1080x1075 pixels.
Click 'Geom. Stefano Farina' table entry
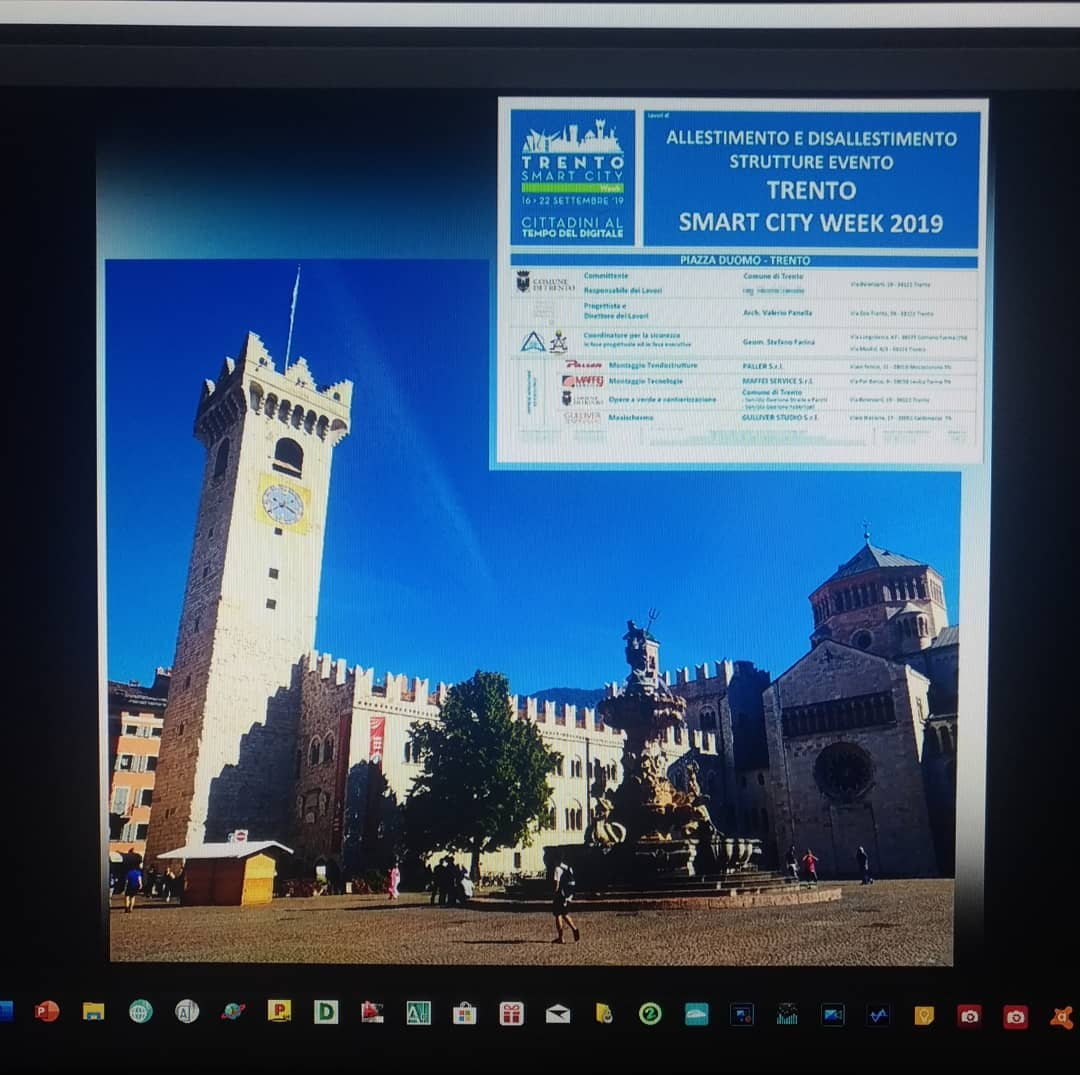778,342
